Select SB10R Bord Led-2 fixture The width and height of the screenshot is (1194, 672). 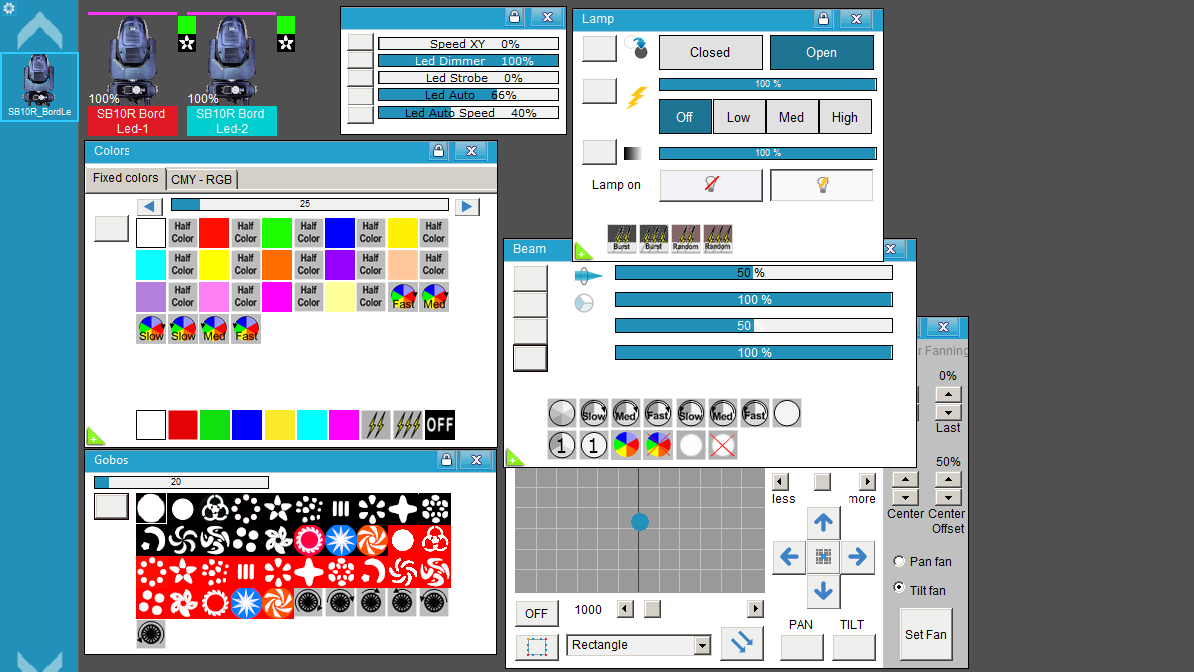(231, 75)
